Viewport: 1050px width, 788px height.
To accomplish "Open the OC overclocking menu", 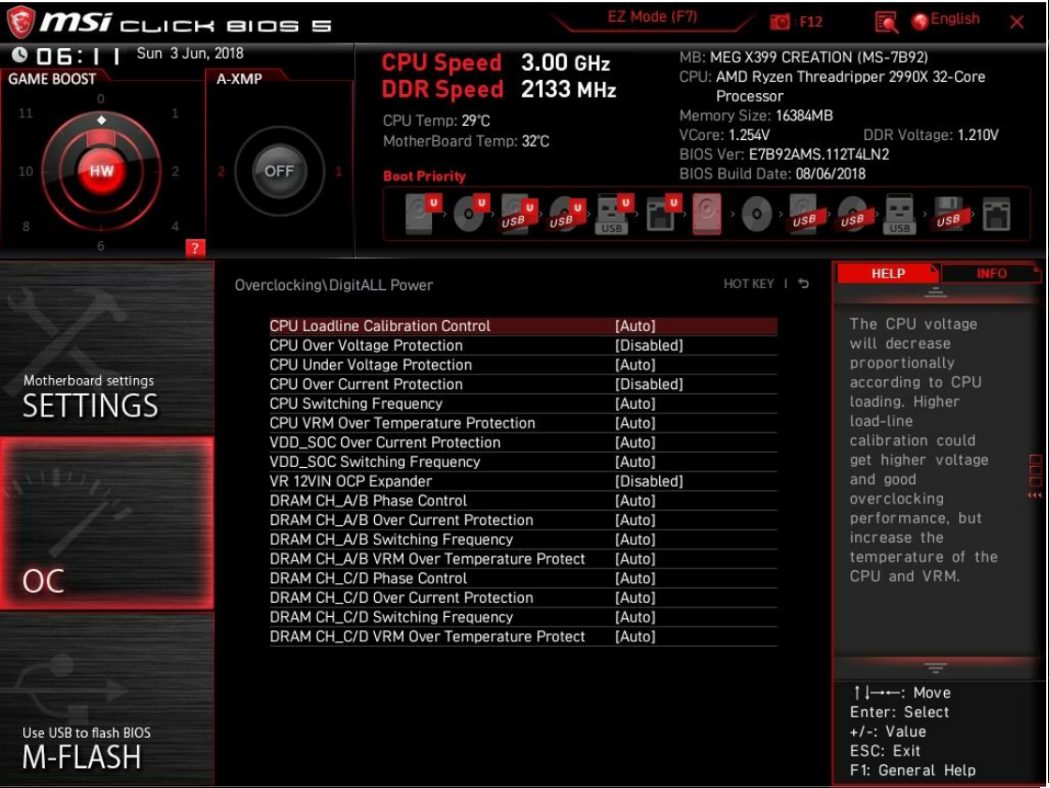I will point(107,524).
